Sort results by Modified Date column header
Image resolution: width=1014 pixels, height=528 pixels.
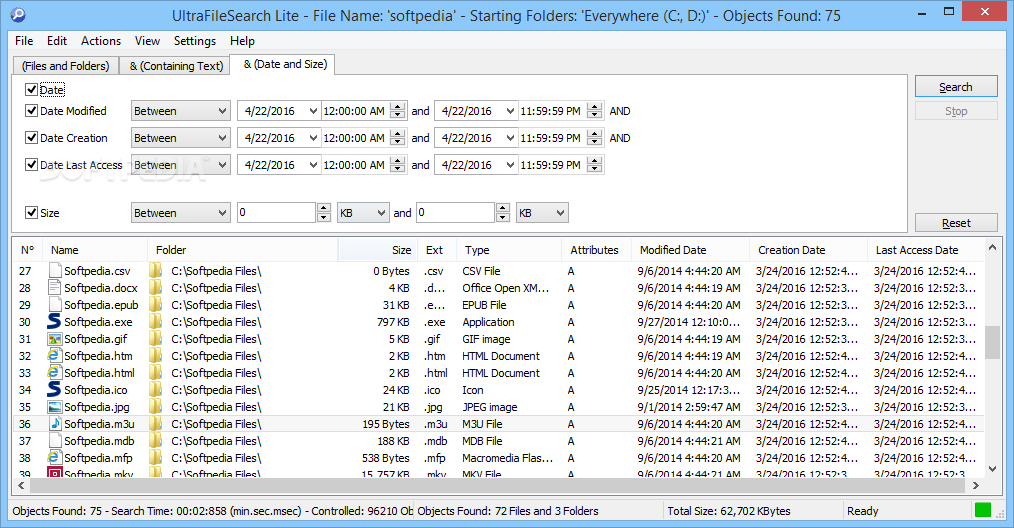pyautogui.click(x=690, y=250)
